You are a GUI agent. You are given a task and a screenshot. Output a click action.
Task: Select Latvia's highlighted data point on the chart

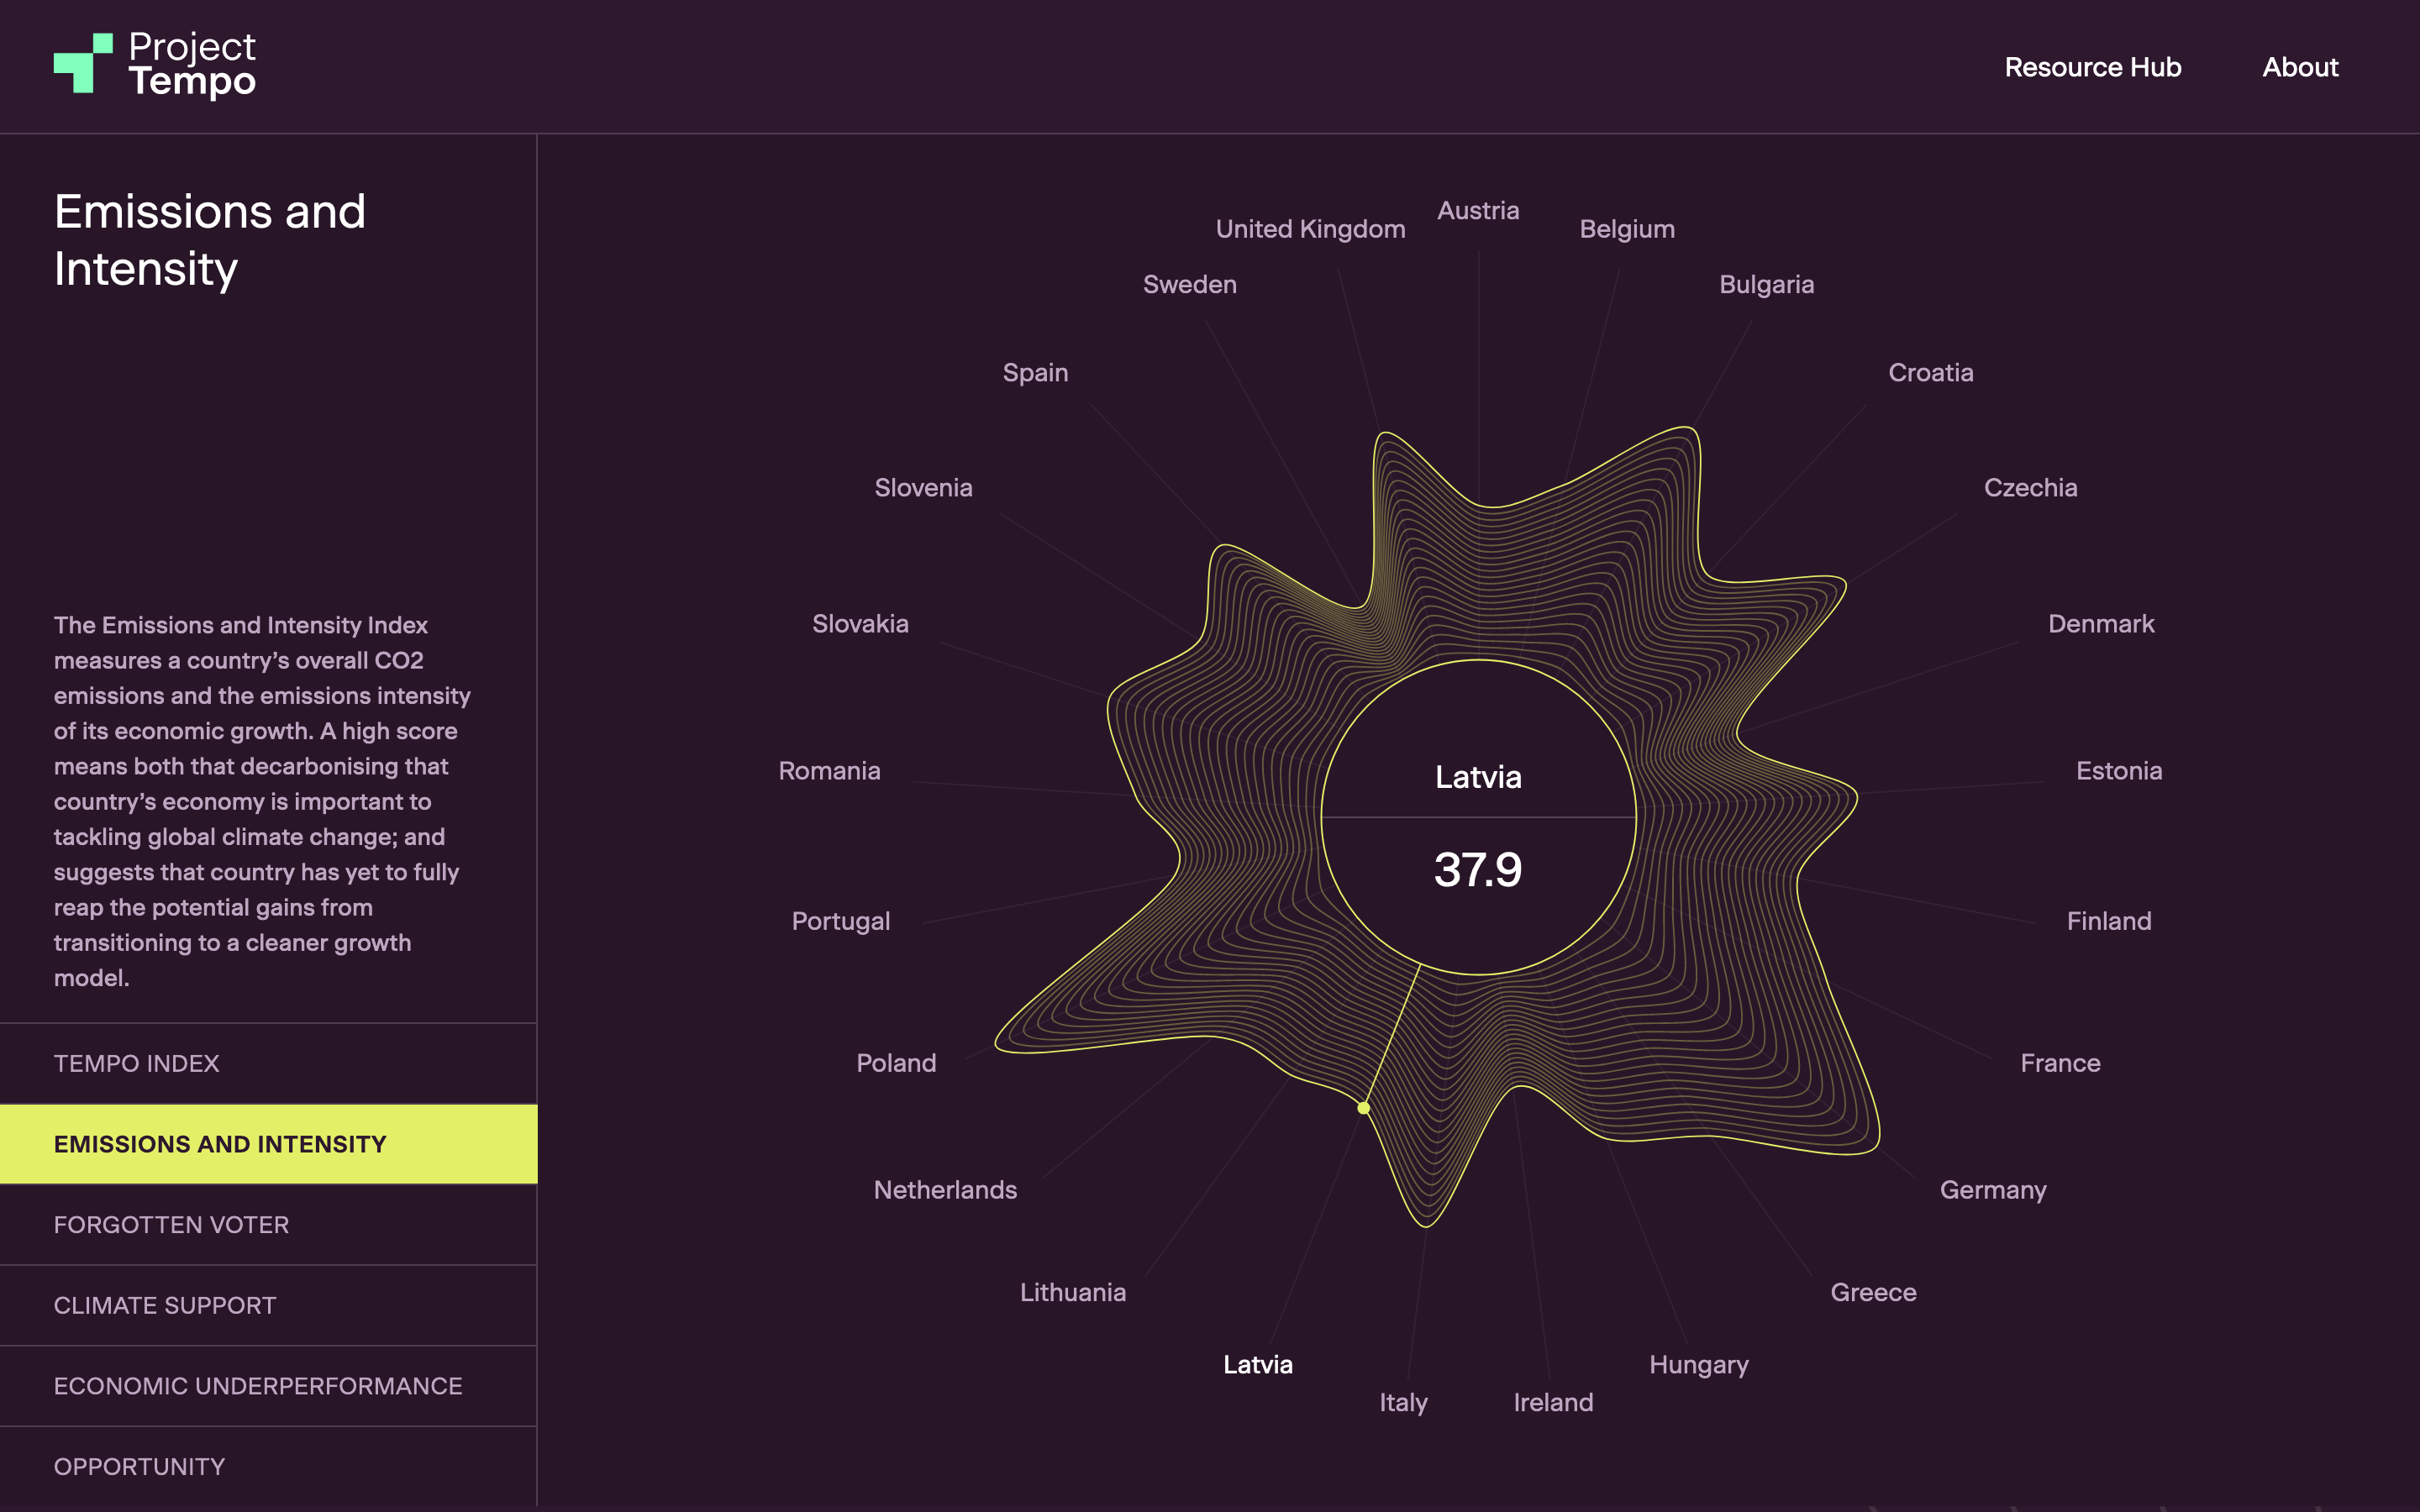tap(1362, 1107)
